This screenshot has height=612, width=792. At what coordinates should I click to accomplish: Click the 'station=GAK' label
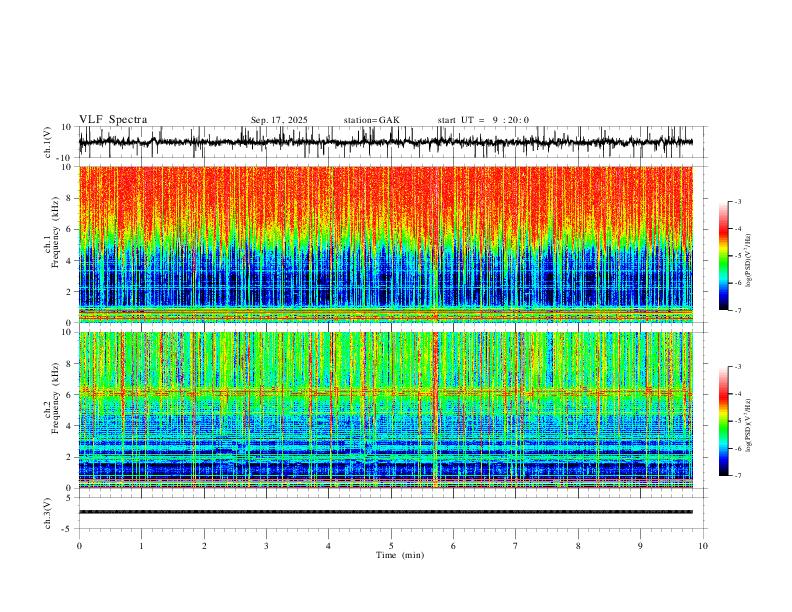click(371, 120)
